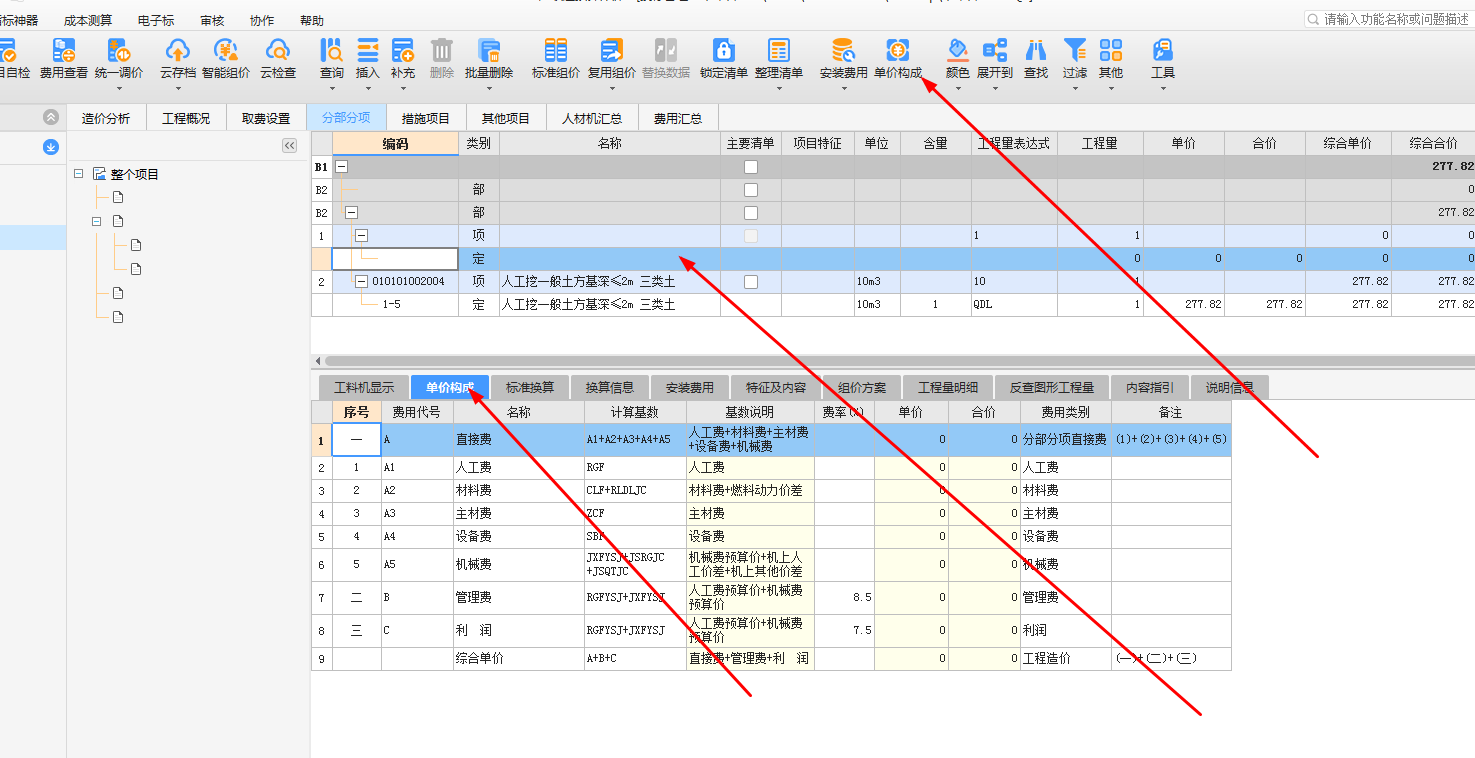
Task: Click the 复用组价 icon
Action: pyautogui.click(x=611, y=50)
